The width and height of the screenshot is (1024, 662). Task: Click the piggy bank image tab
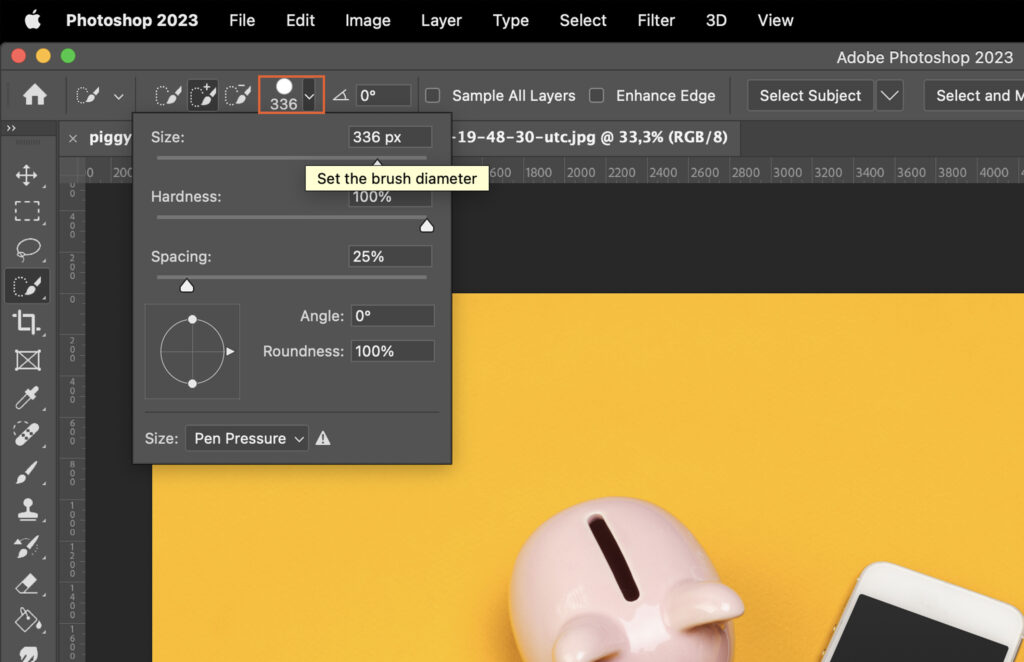click(110, 137)
